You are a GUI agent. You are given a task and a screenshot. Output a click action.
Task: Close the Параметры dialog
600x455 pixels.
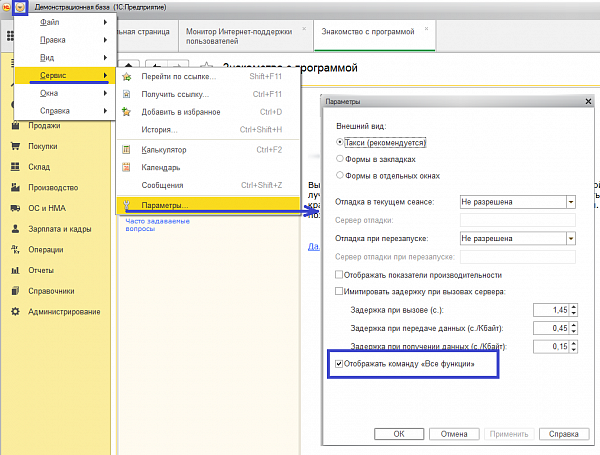(589, 101)
